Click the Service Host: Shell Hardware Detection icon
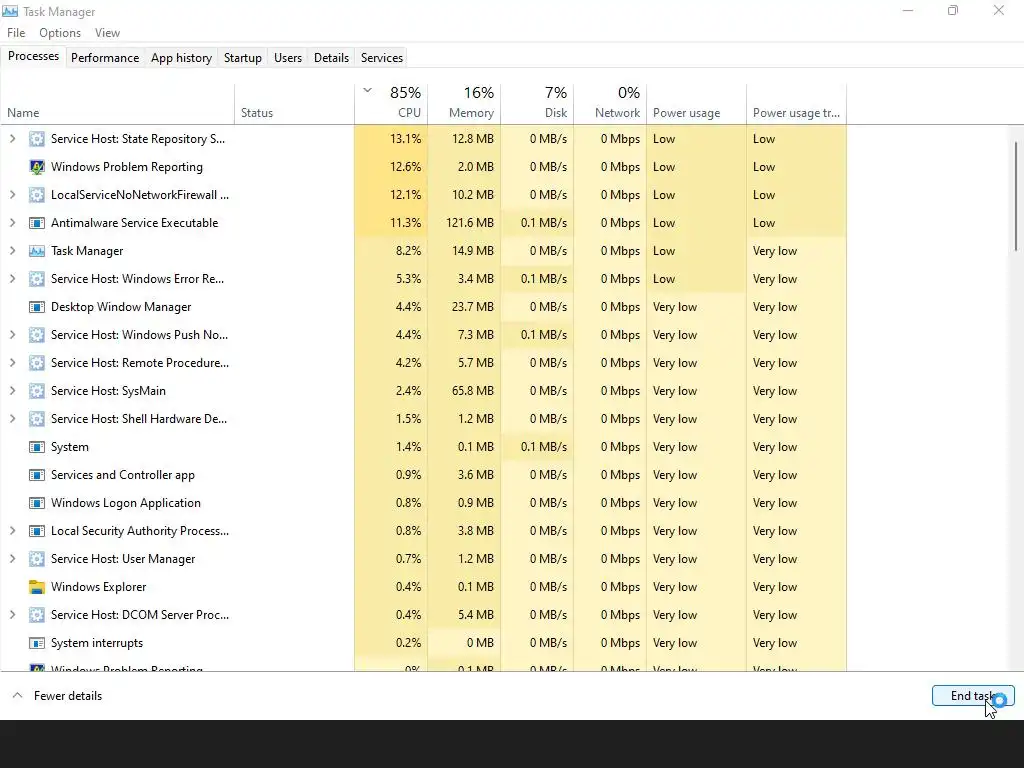 pos(37,419)
